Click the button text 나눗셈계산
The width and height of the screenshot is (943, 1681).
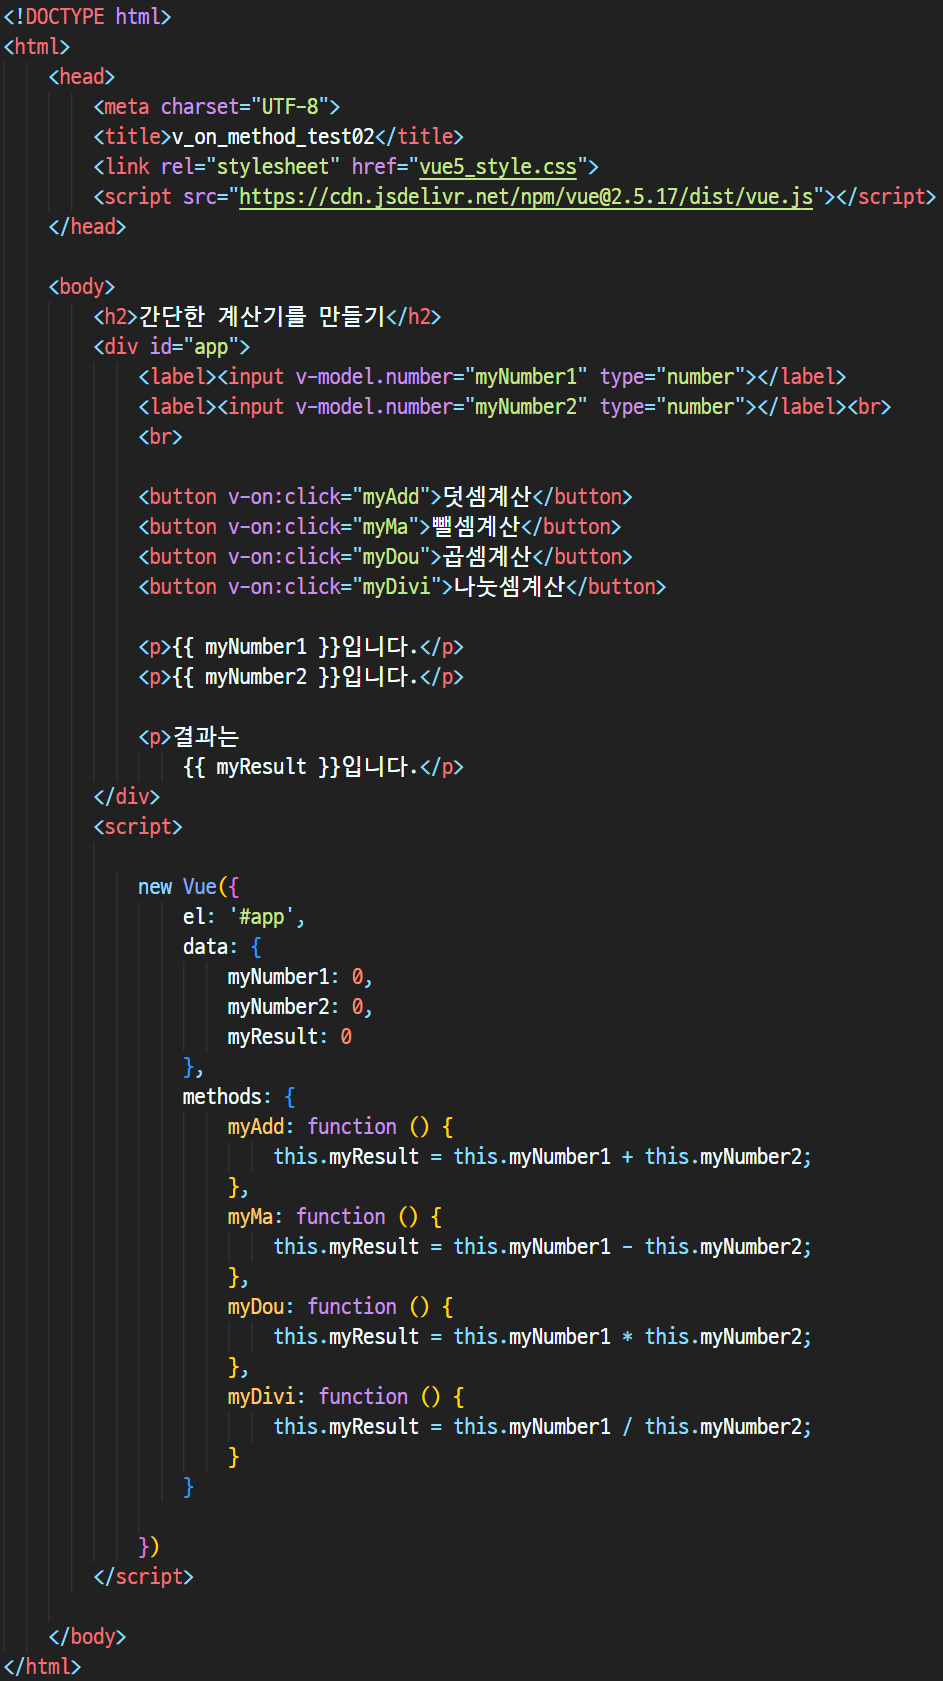(x=510, y=587)
